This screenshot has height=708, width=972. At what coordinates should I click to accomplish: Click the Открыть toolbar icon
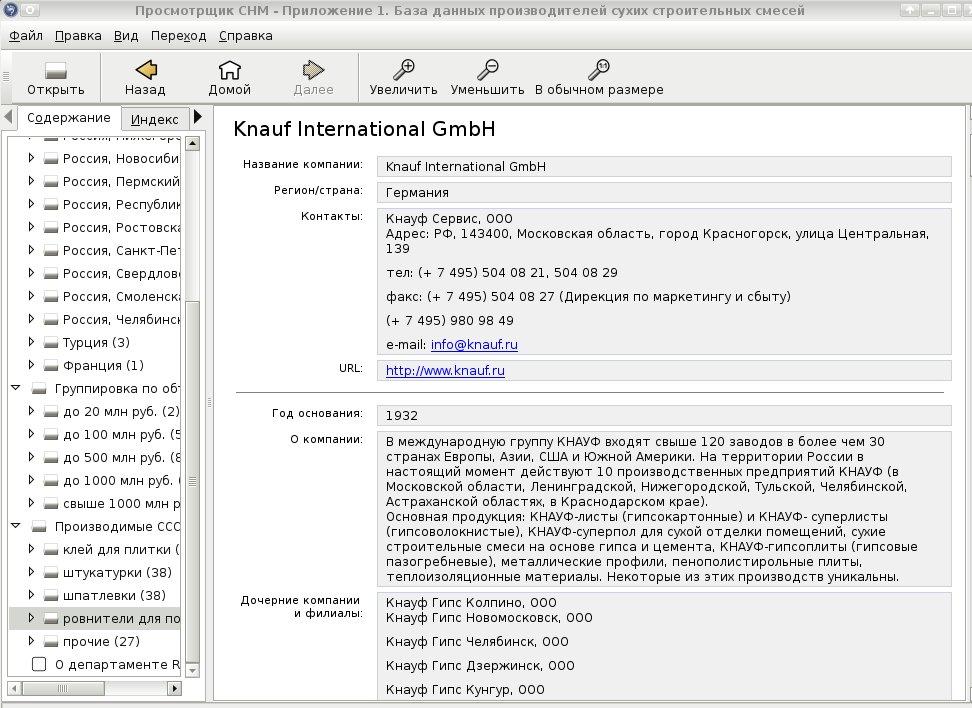pyautogui.click(x=56, y=71)
